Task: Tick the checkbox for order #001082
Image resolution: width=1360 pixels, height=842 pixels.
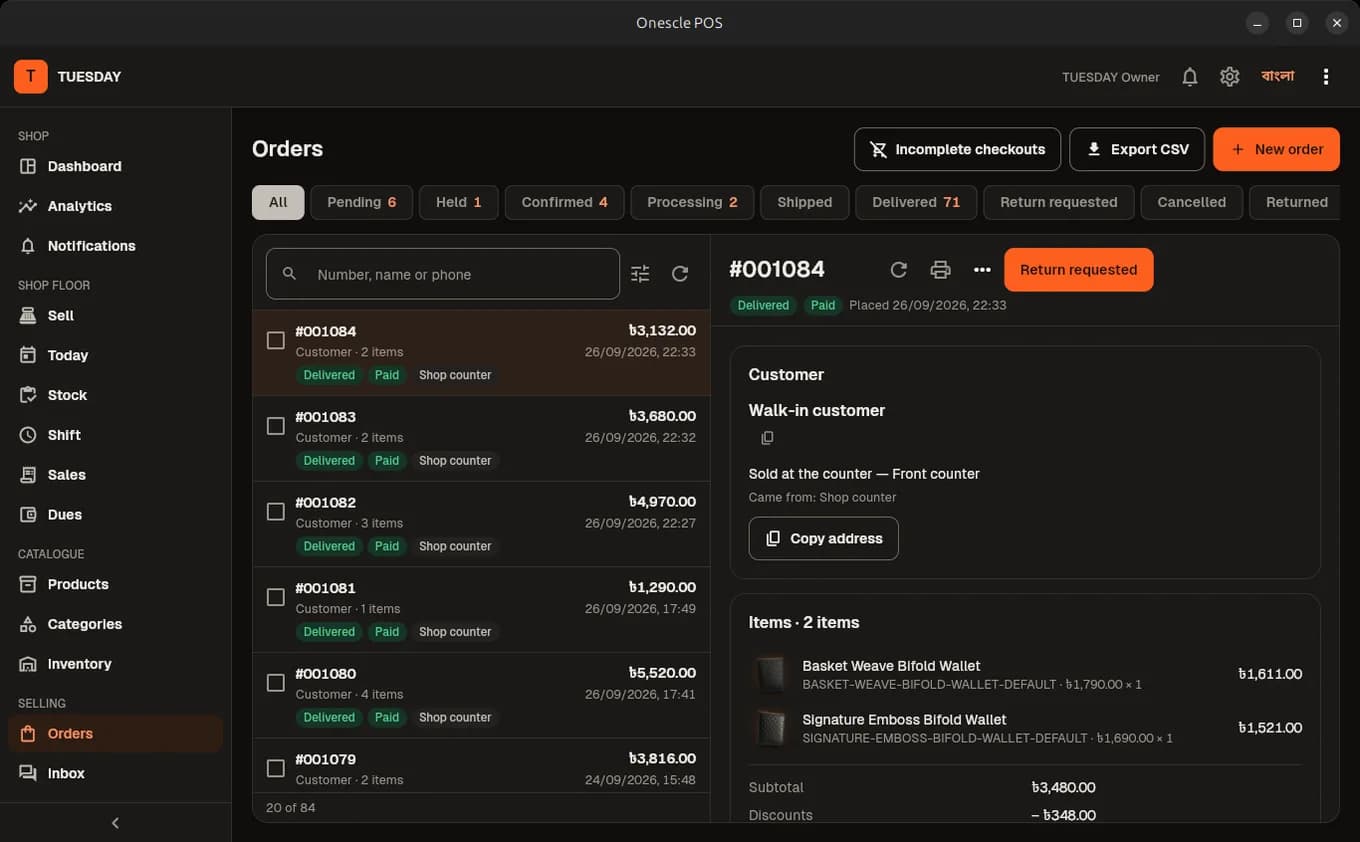Action: 276,512
